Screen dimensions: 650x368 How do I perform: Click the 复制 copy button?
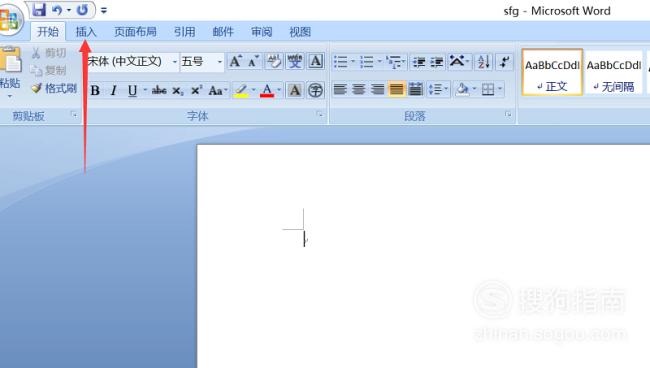click(49, 70)
